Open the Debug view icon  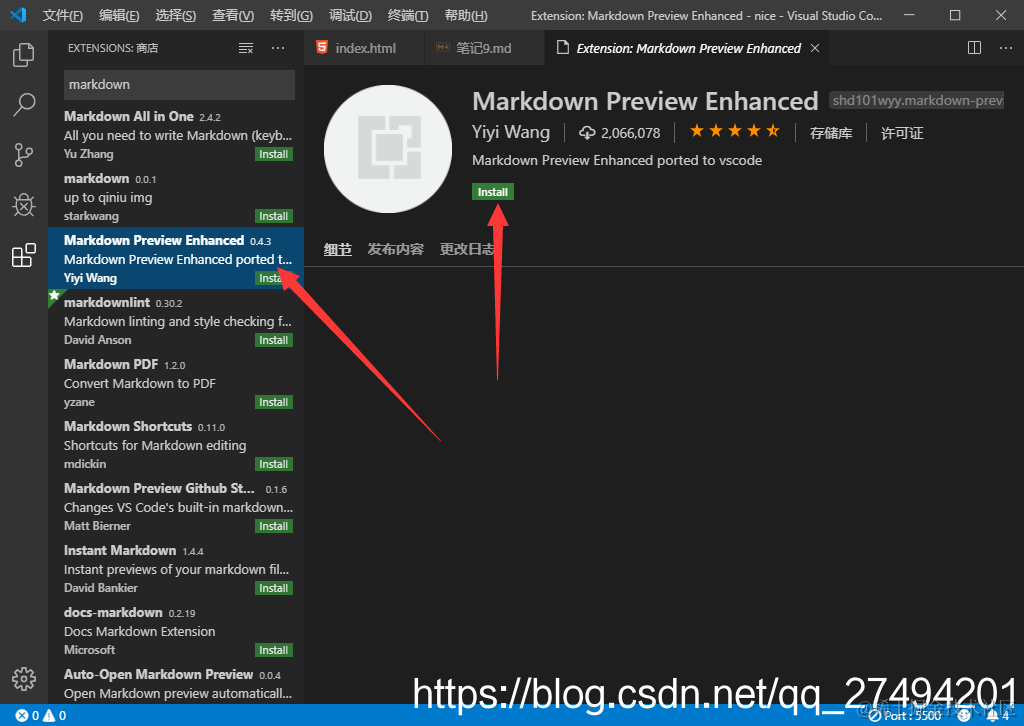click(x=24, y=205)
